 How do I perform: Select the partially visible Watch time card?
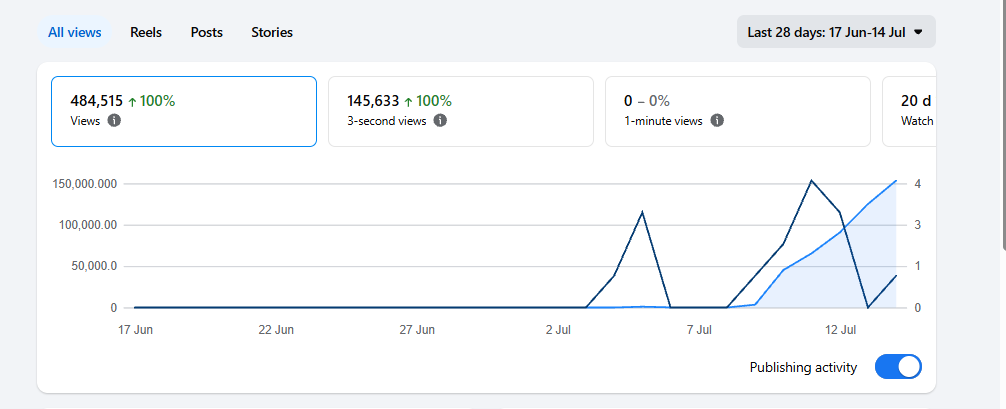click(909, 112)
